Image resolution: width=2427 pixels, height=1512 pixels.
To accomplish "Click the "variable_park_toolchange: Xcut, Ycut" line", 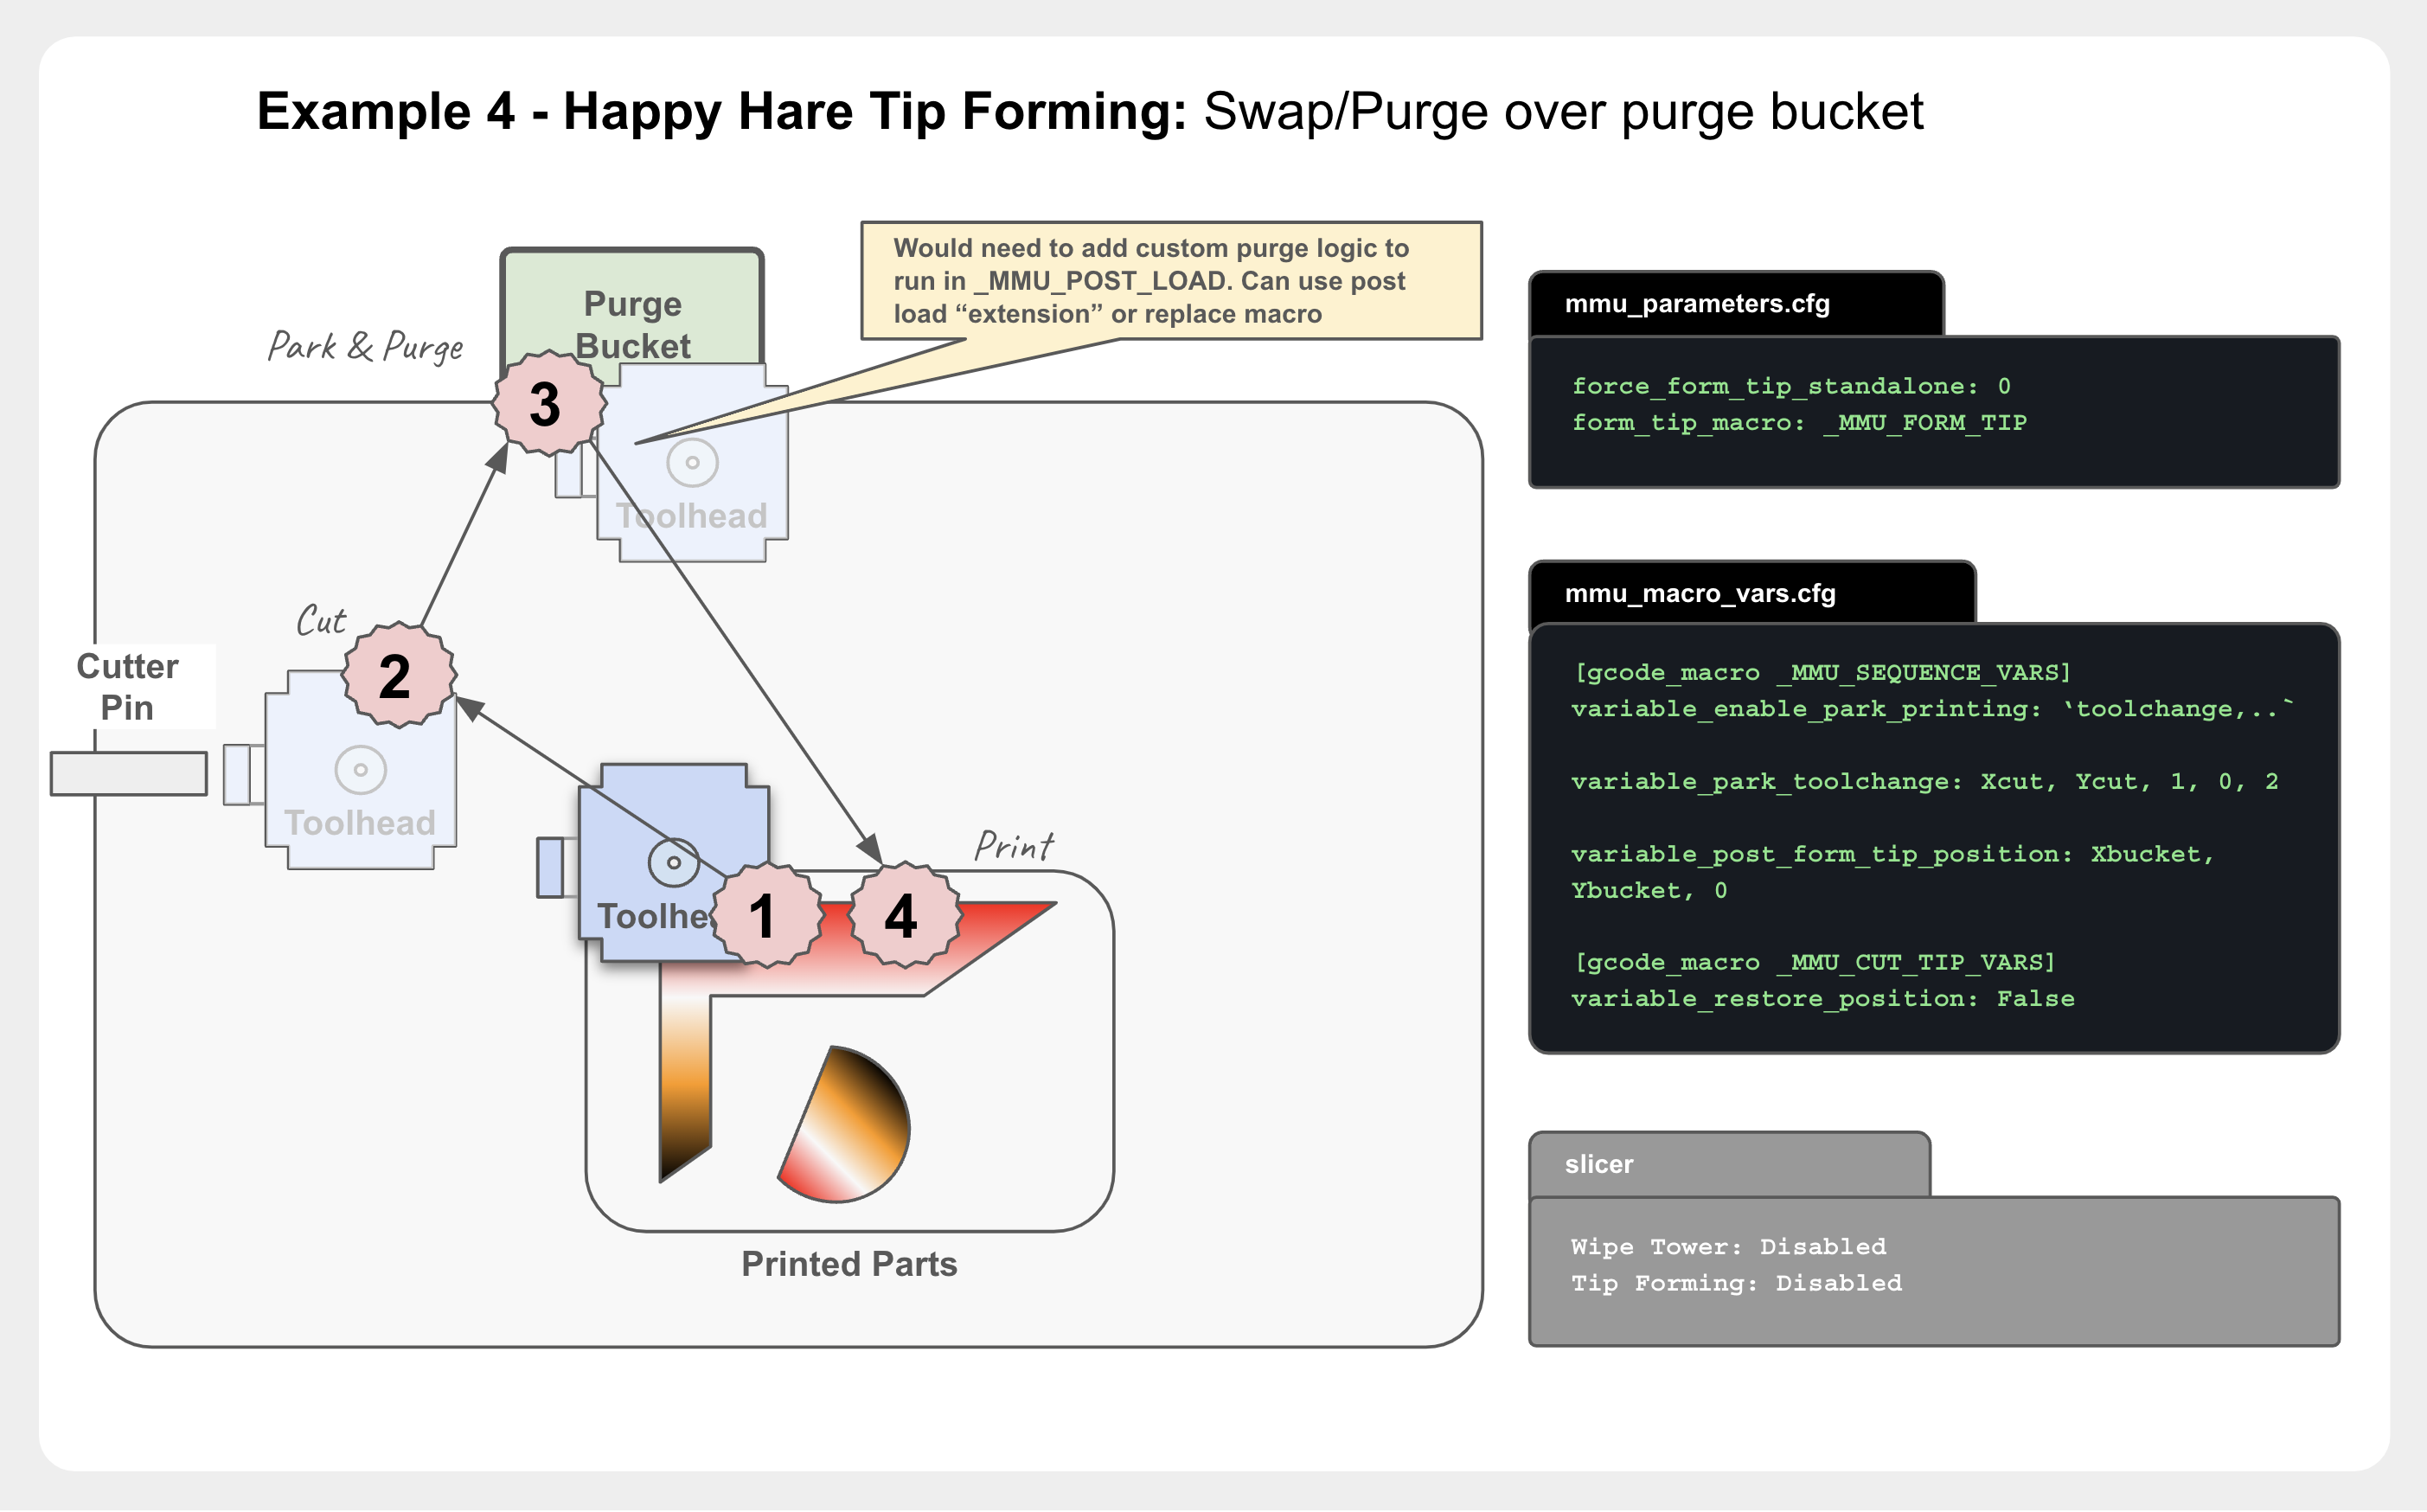I will (x=1925, y=781).
